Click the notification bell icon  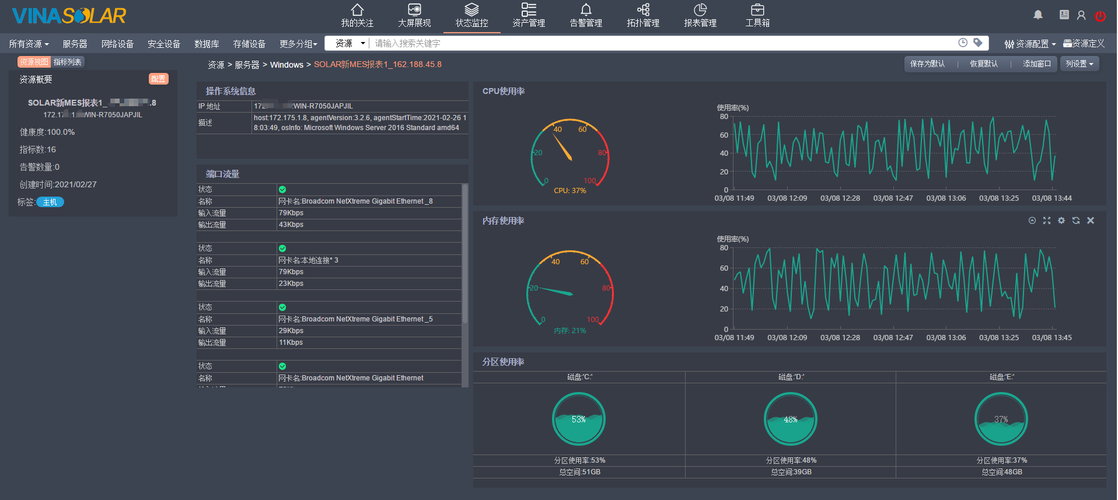click(x=1038, y=14)
